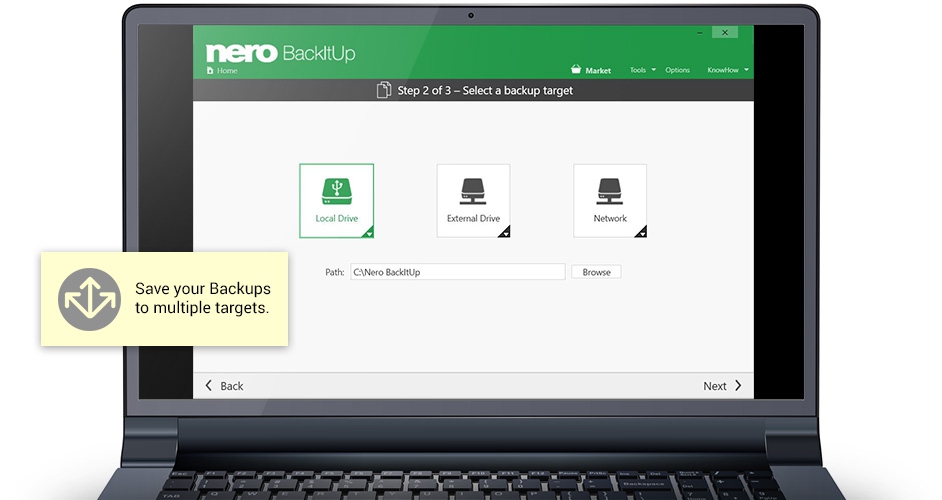942x500 pixels.
Task: Click the 'Save your Backups to multiple targets.' text
Action: 202,298
